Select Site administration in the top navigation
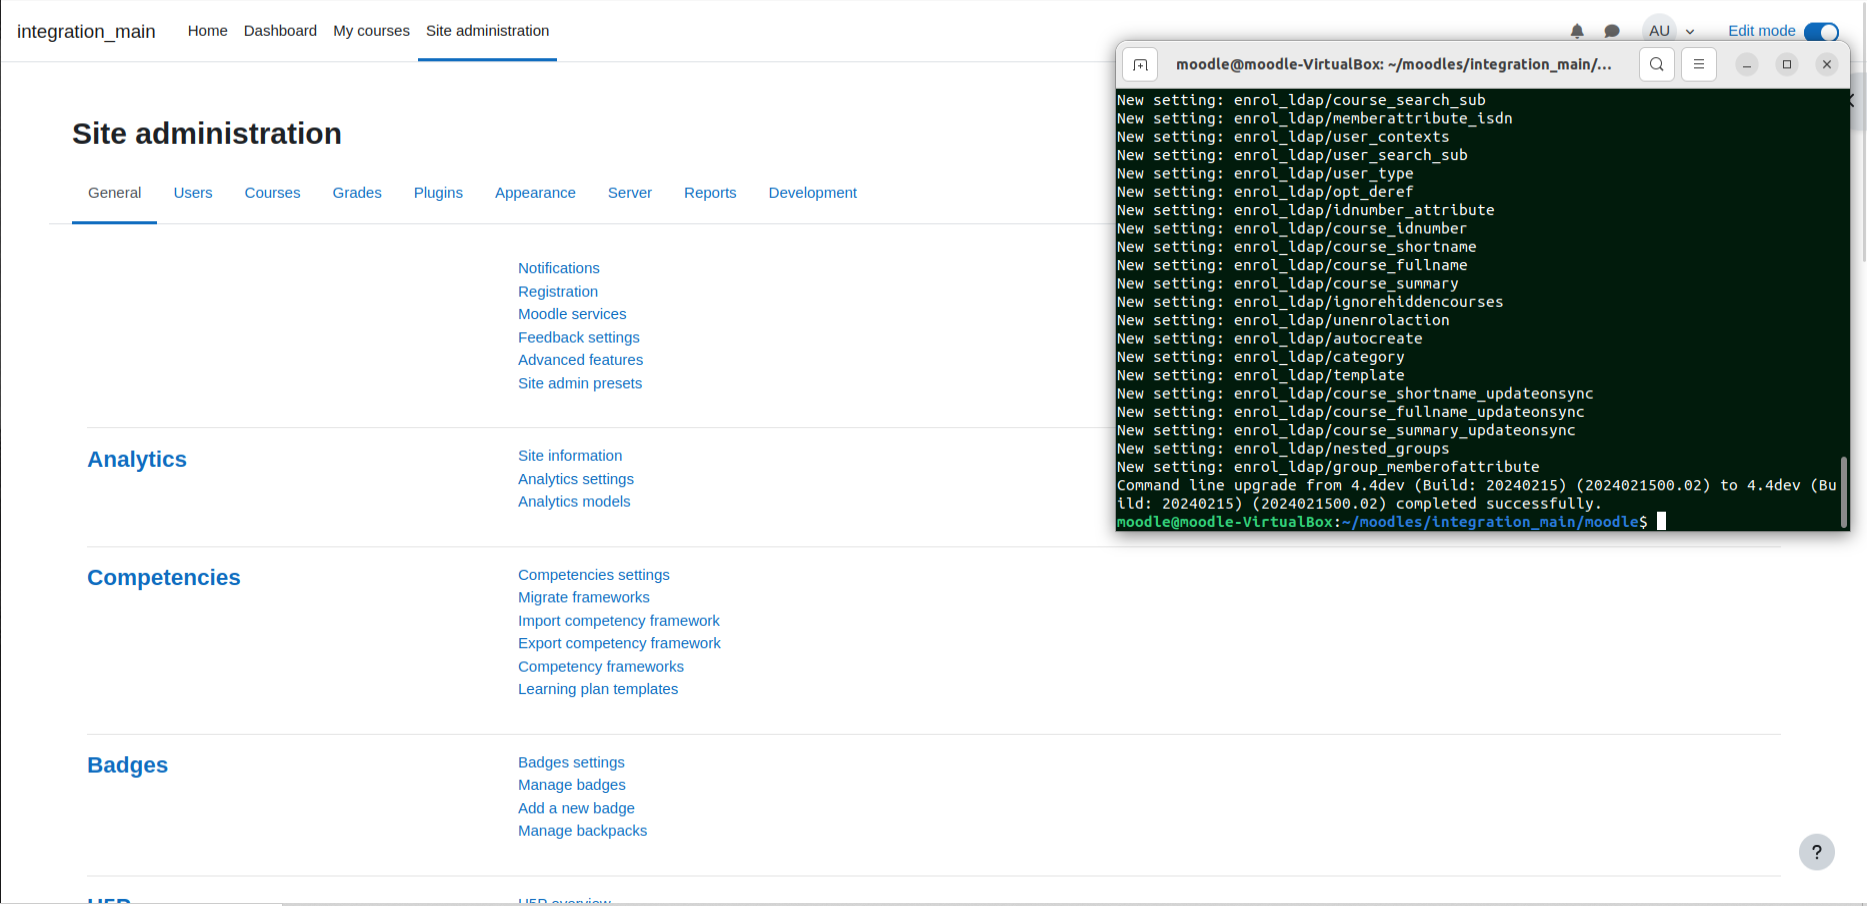 click(x=487, y=31)
